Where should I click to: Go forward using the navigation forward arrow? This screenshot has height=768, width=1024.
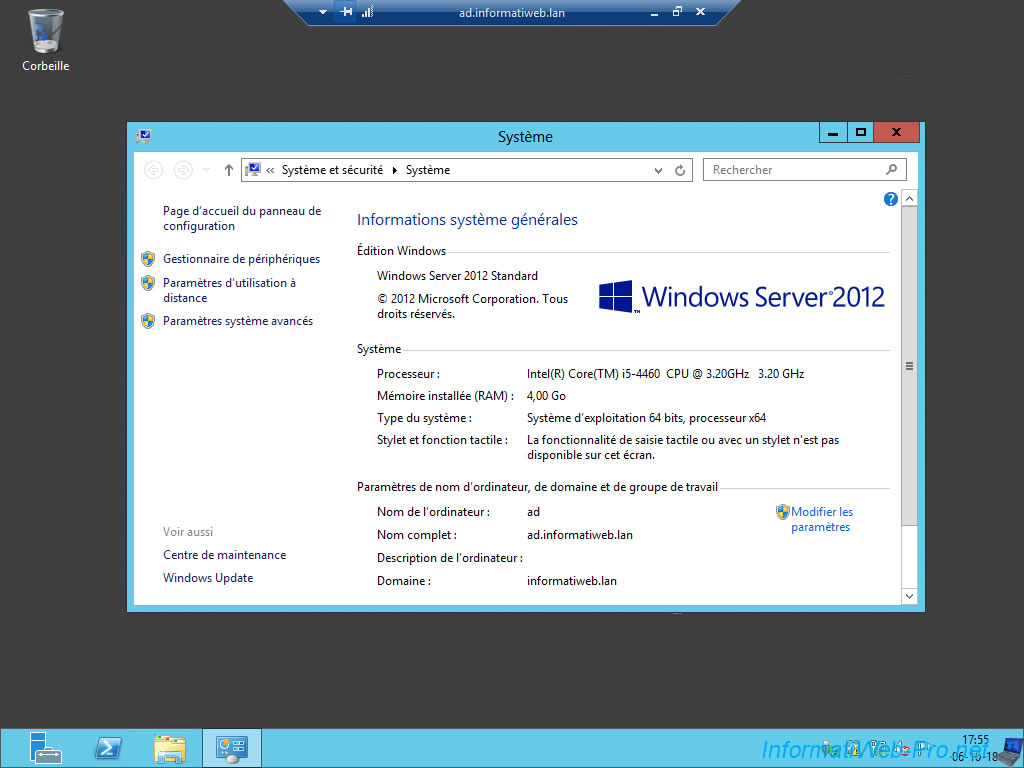[x=183, y=170]
